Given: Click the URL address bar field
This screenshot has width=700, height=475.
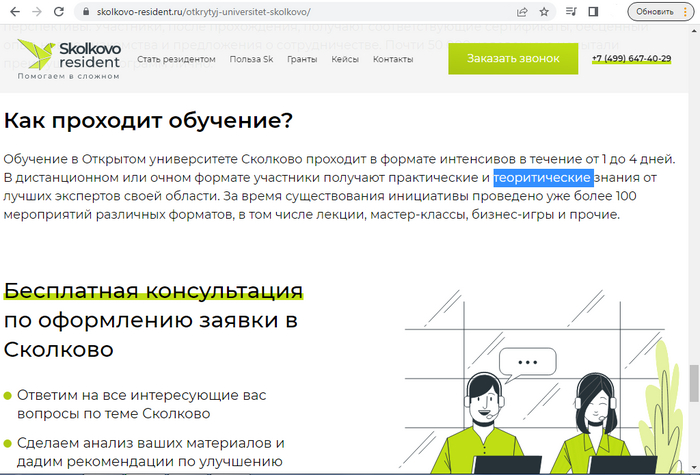Looking at the screenshot, I should [x=300, y=12].
